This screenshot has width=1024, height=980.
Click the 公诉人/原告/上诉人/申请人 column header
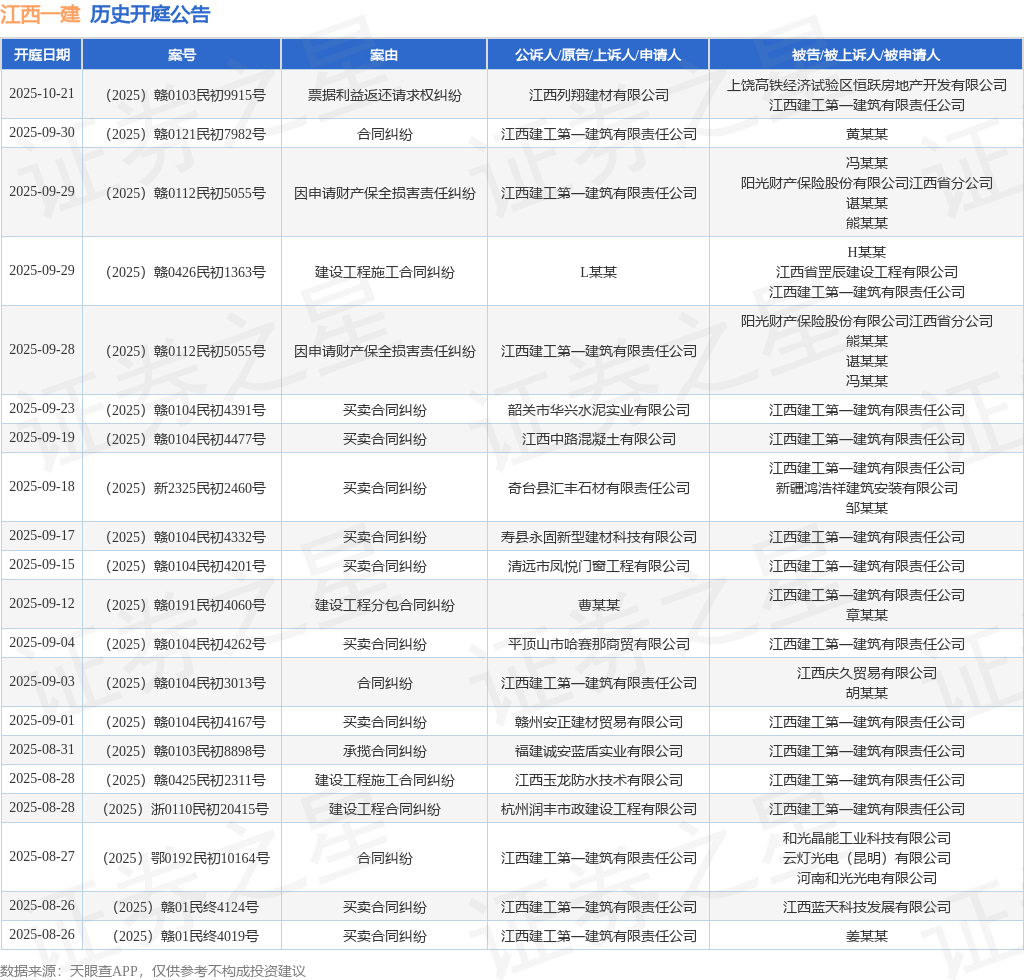pyautogui.click(x=597, y=55)
